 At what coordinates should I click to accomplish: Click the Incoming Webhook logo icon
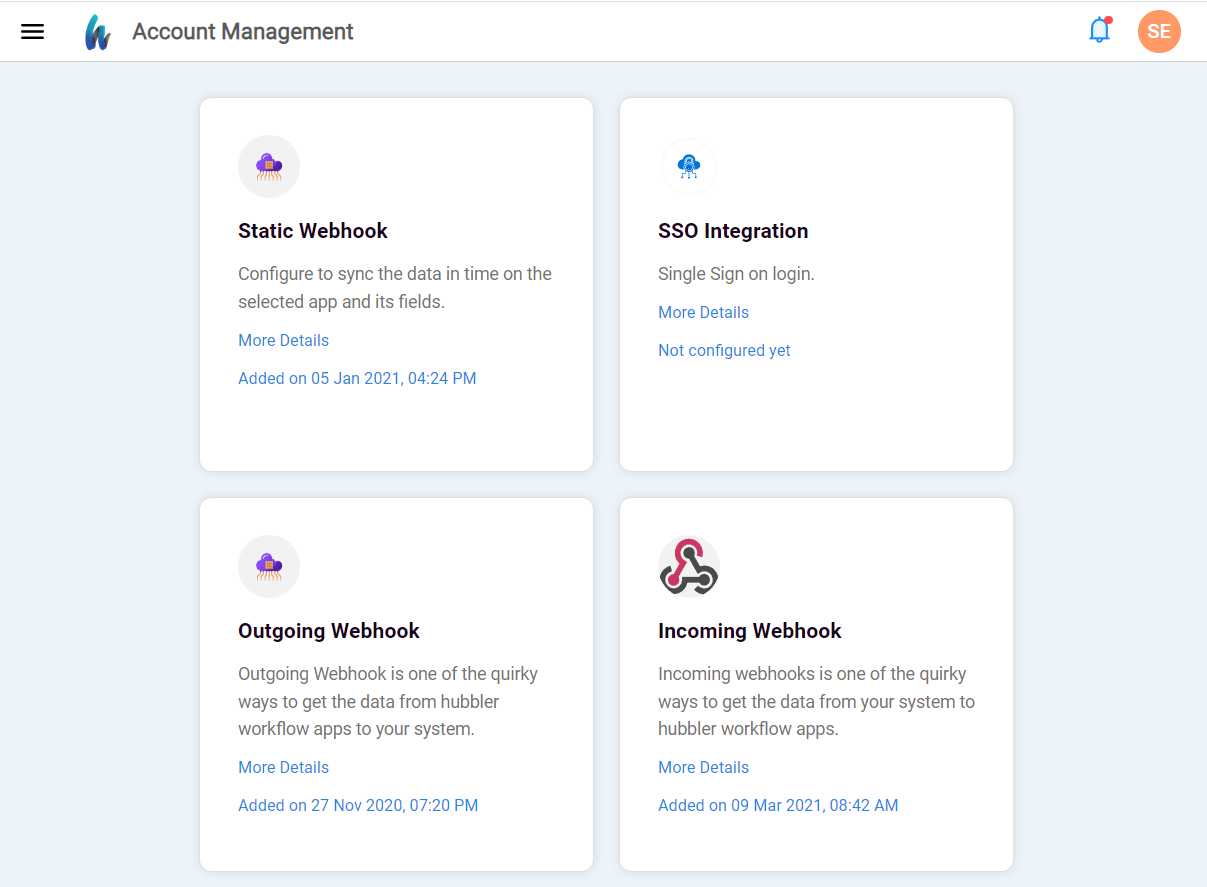point(689,566)
